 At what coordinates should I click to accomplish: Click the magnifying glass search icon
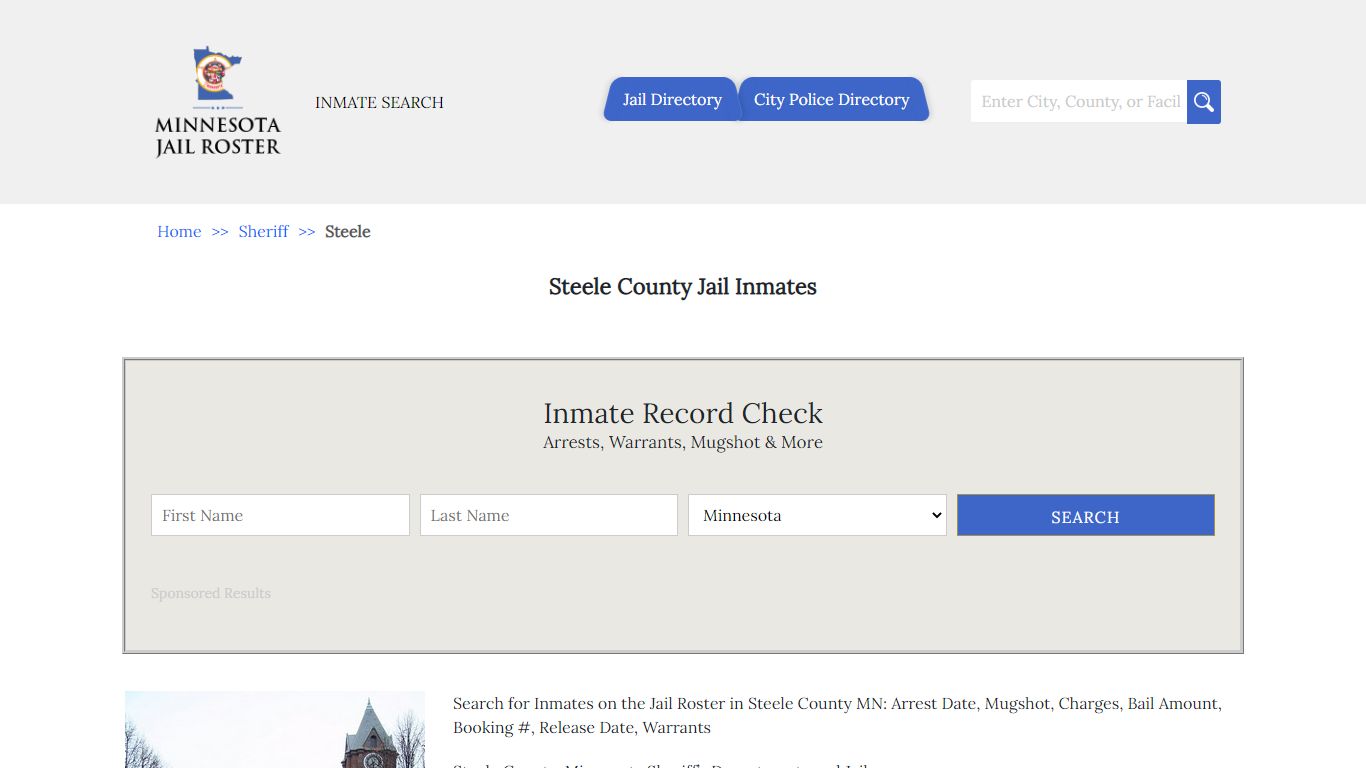[x=1204, y=102]
